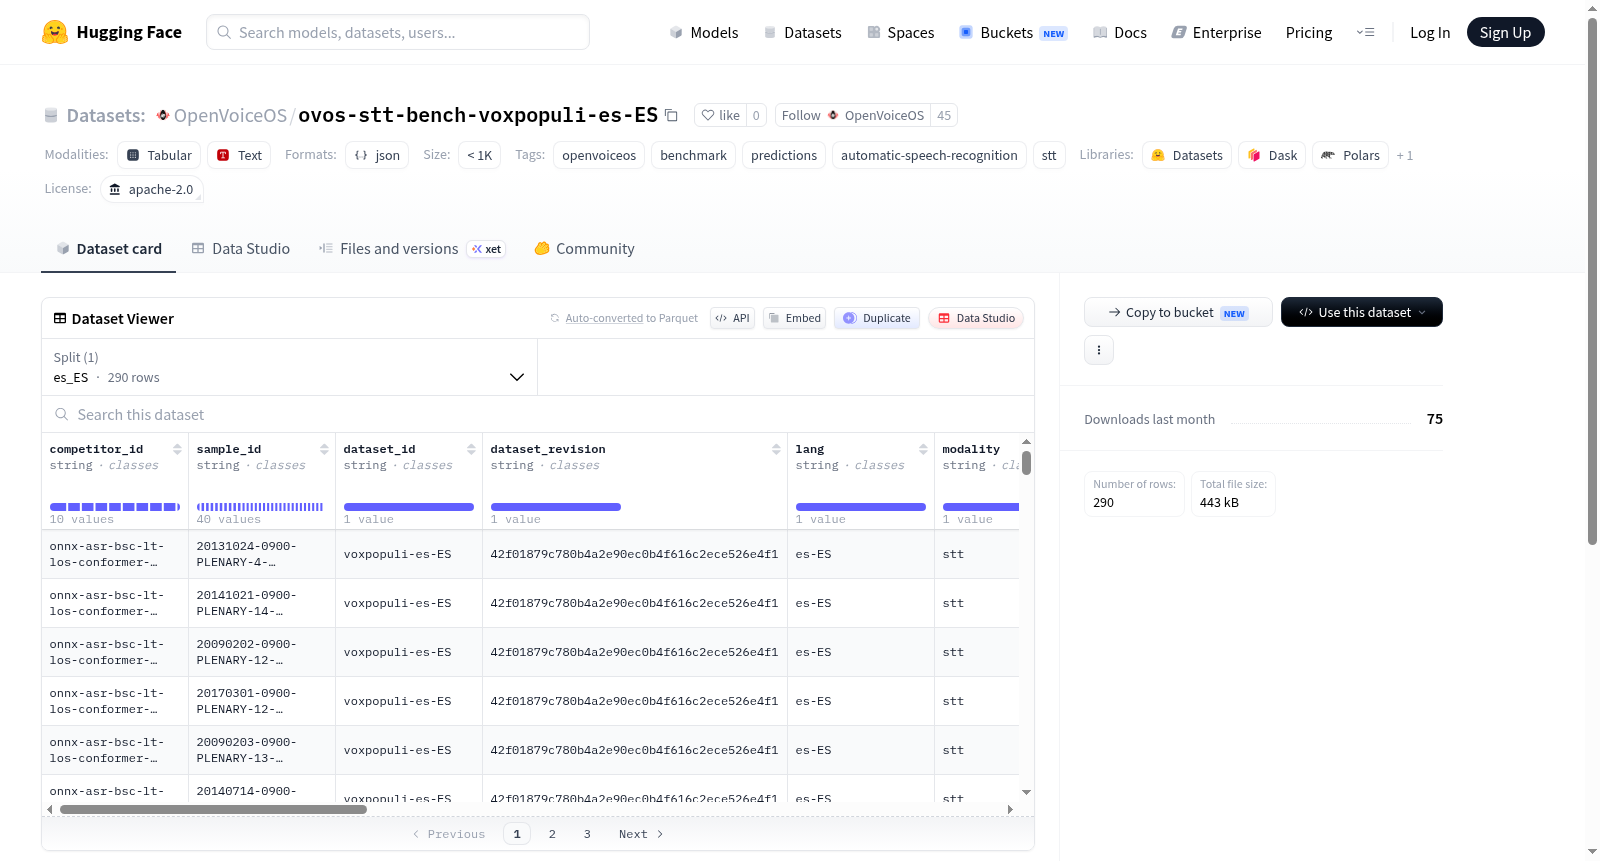
Task: Expand the Use this dataset dropdown
Action: [1362, 312]
